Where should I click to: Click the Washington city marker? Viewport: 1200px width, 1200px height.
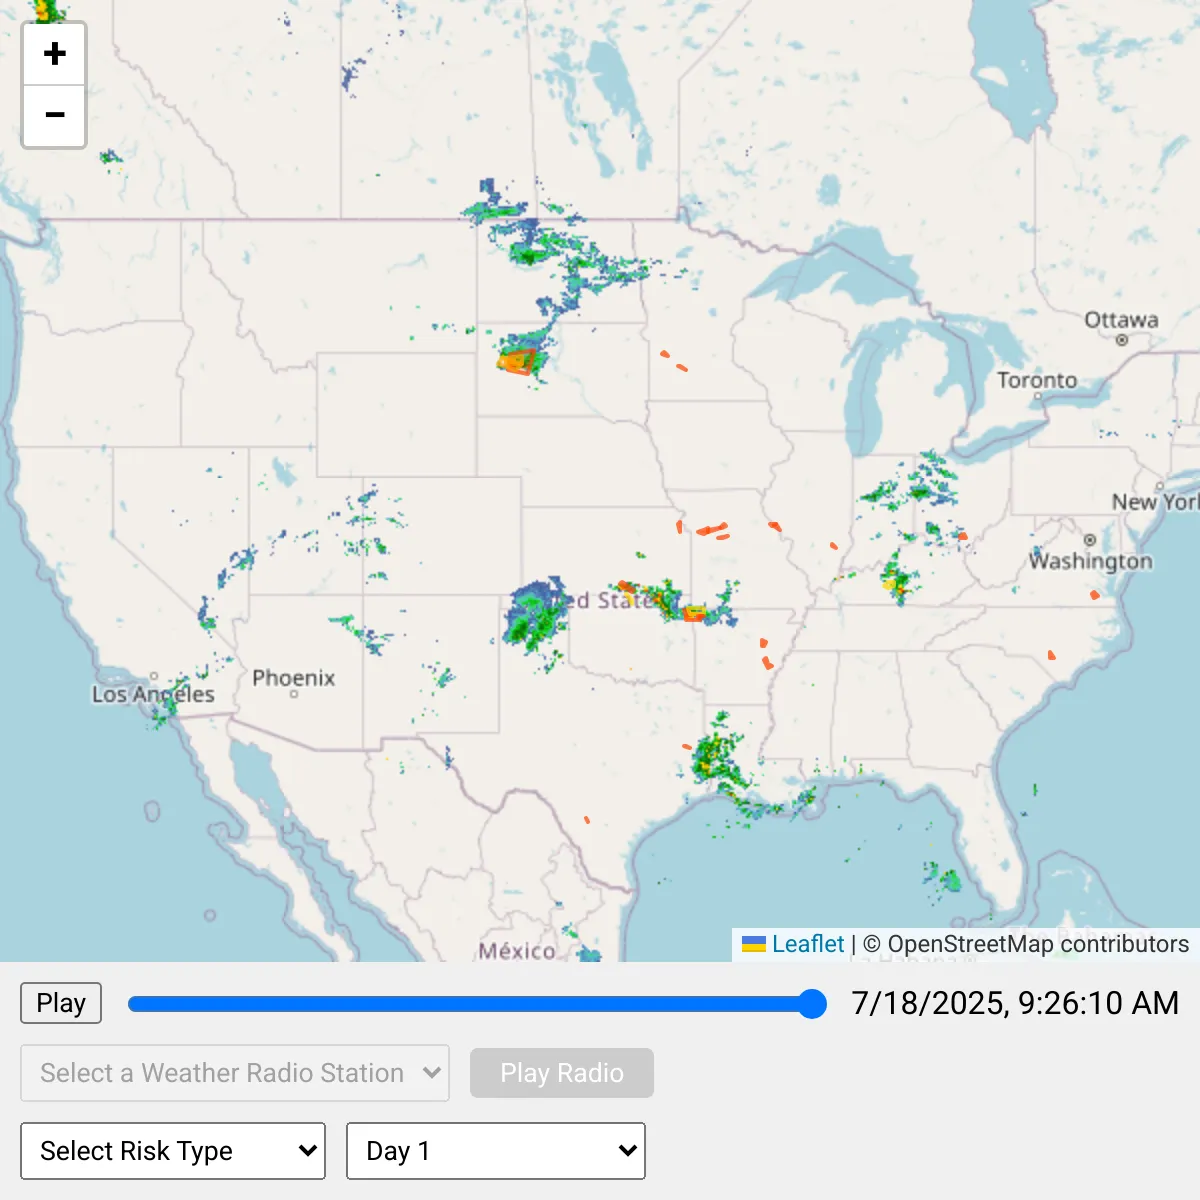click(x=1089, y=540)
